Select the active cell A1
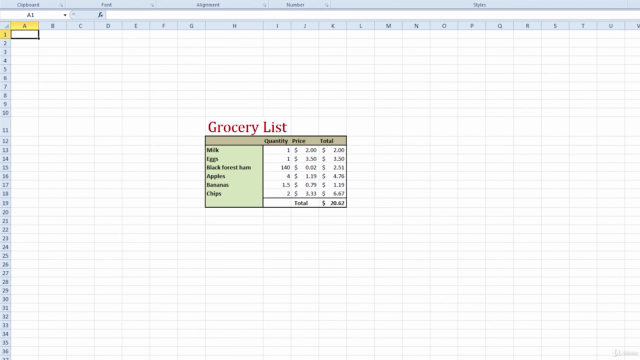Viewport: 640px width, 360px height. pos(25,35)
